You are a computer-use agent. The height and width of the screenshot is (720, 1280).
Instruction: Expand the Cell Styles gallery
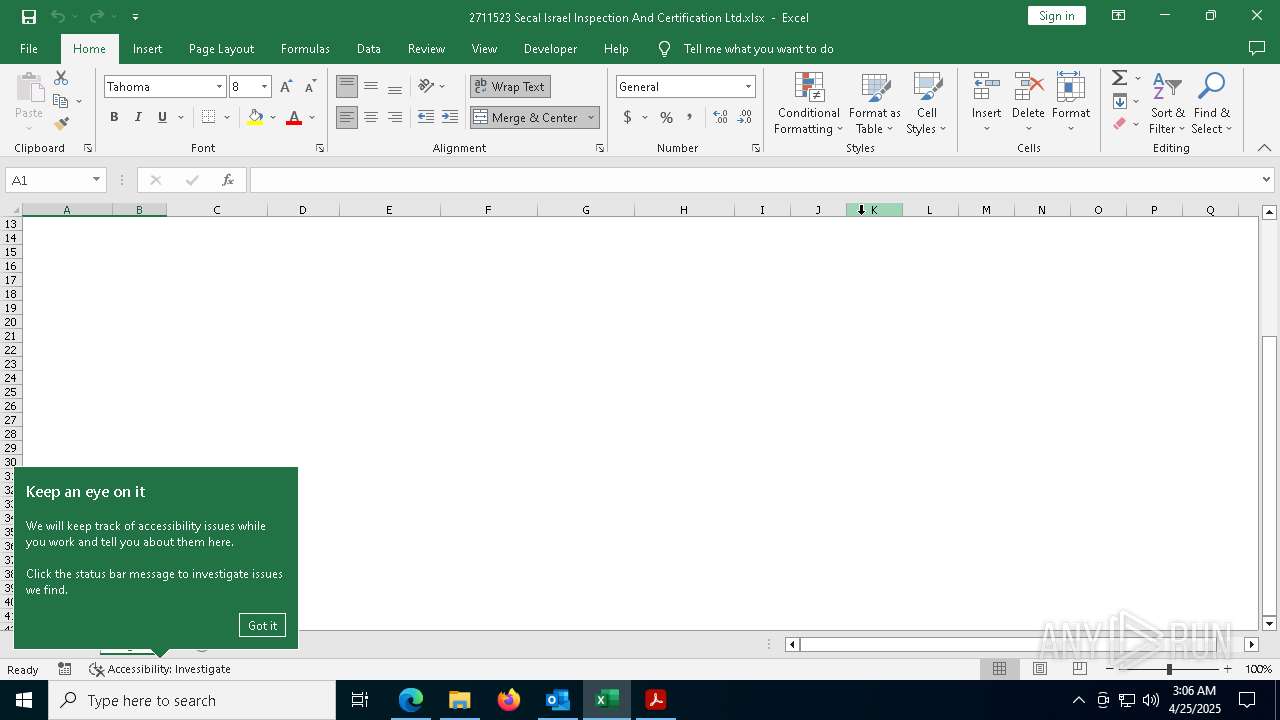coord(927,104)
